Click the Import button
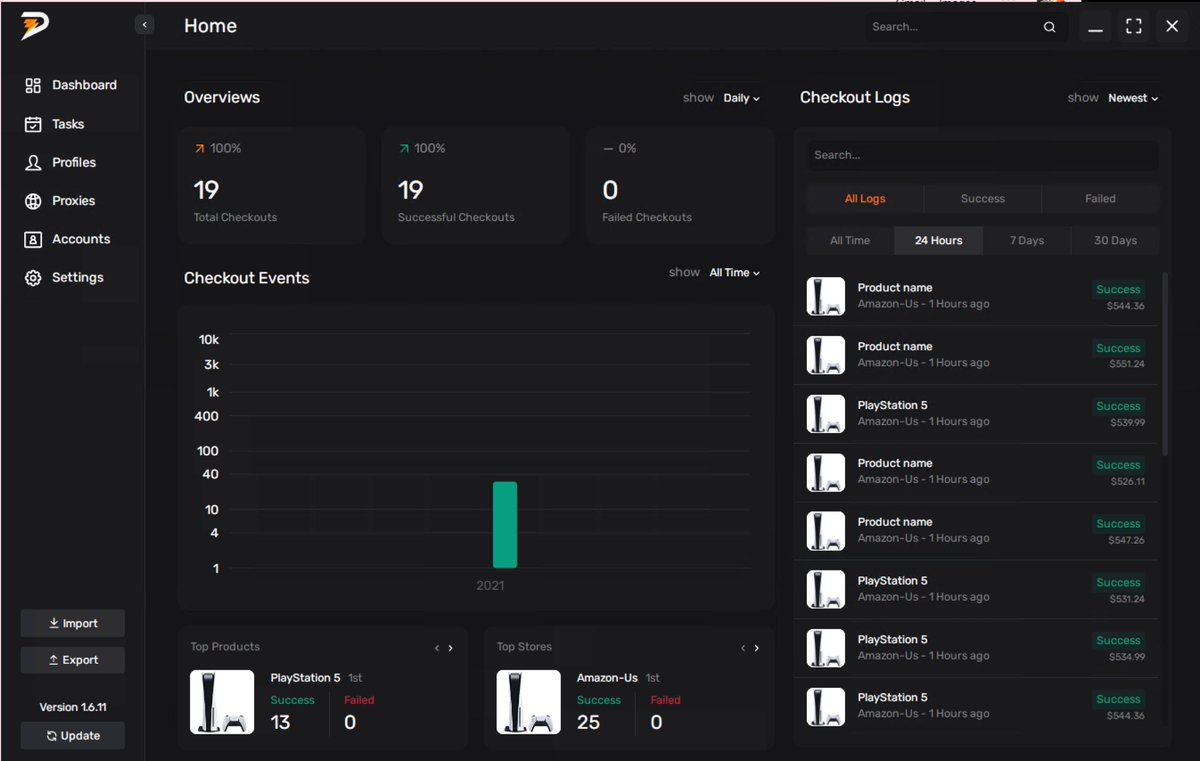Screen dimensions: 1200x761 73,623
